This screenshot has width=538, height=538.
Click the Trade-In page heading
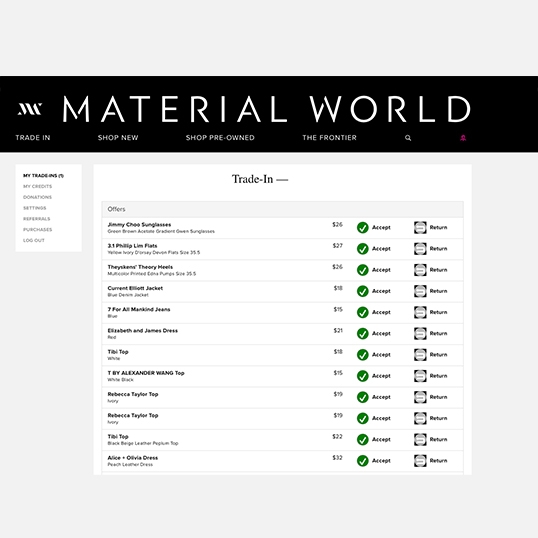(260, 179)
